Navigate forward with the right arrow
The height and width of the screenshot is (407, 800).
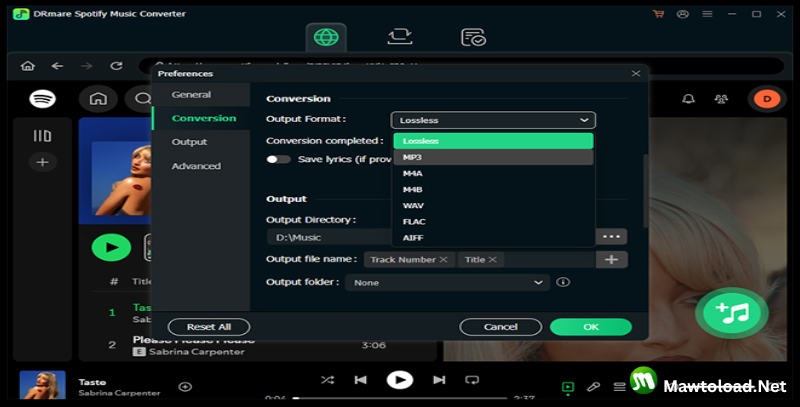pos(87,66)
